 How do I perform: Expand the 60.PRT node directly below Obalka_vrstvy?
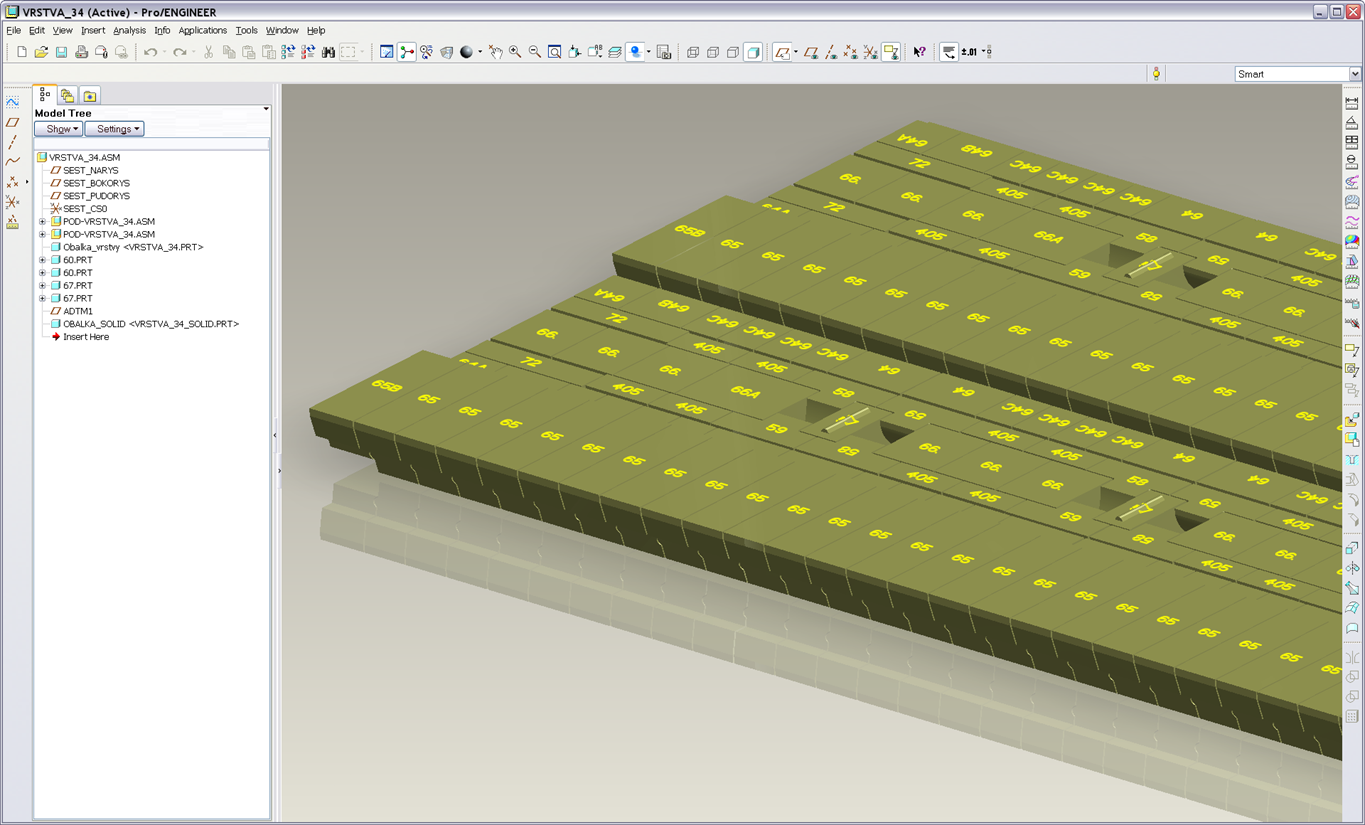pos(43,260)
